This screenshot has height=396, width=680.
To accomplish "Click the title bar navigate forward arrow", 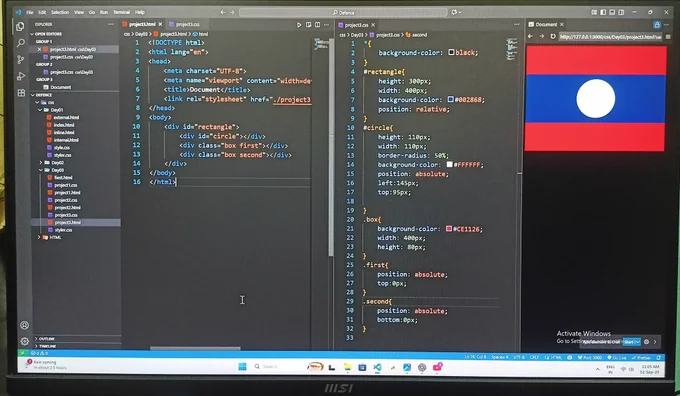I will pos(232,12).
